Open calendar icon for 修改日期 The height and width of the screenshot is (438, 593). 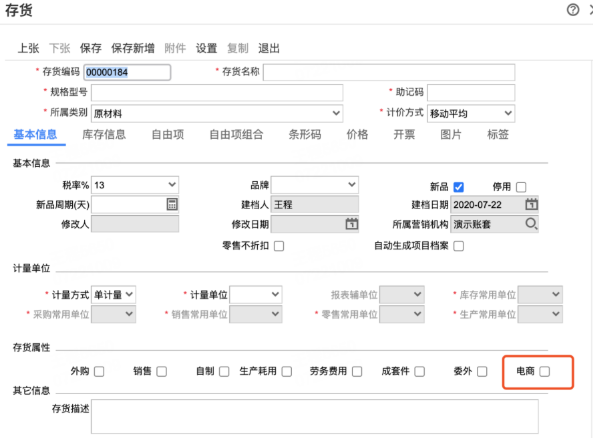[x=352, y=224]
